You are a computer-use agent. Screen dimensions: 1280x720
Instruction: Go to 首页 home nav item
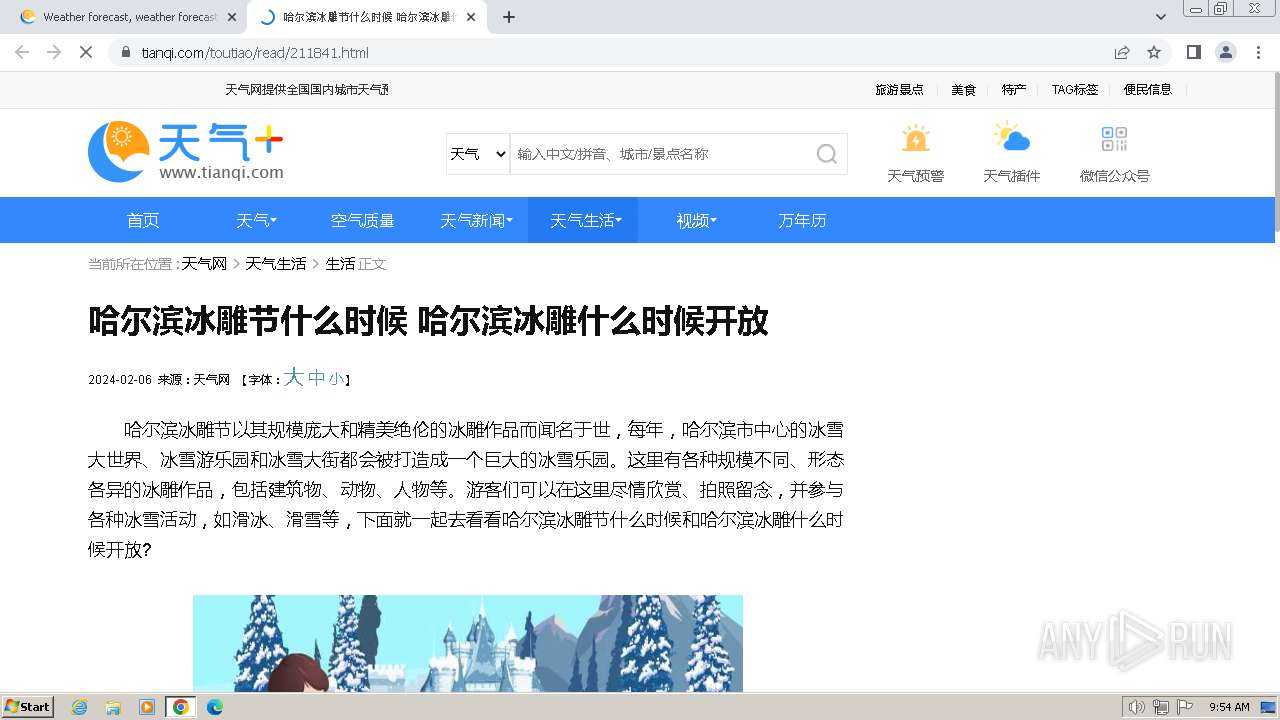[x=143, y=220]
